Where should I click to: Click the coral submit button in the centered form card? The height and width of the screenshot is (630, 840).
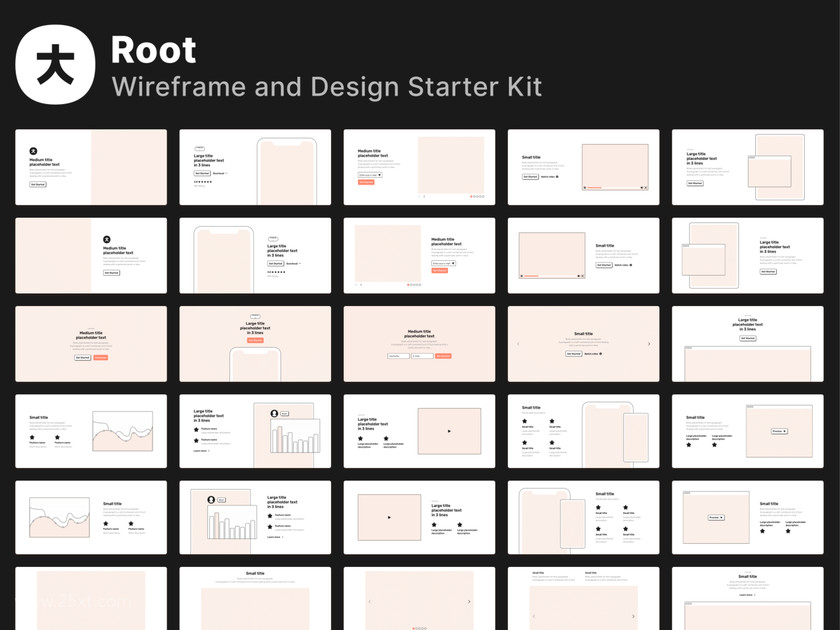[x=443, y=356]
